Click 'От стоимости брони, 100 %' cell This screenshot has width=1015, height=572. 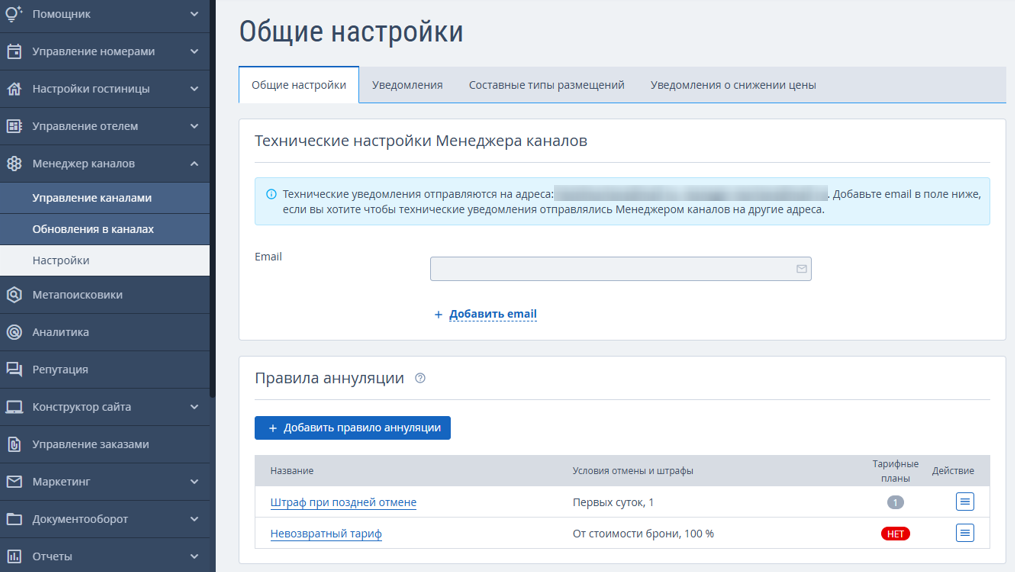click(x=643, y=534)
